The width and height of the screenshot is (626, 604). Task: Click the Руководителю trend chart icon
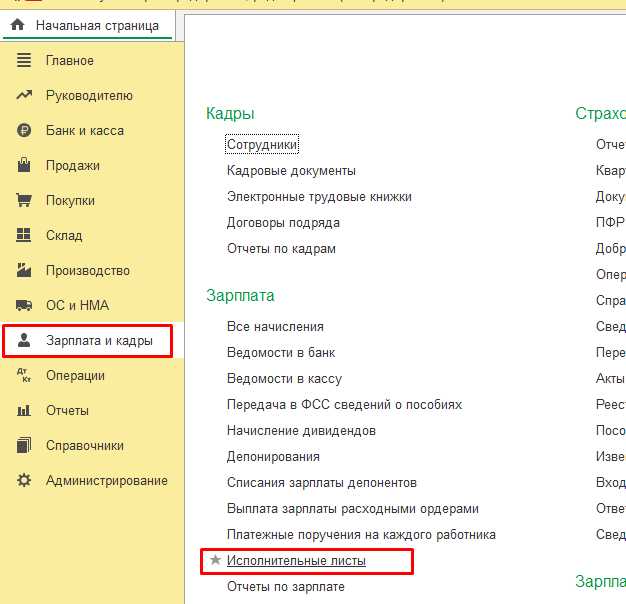click(x=25, y=96)
